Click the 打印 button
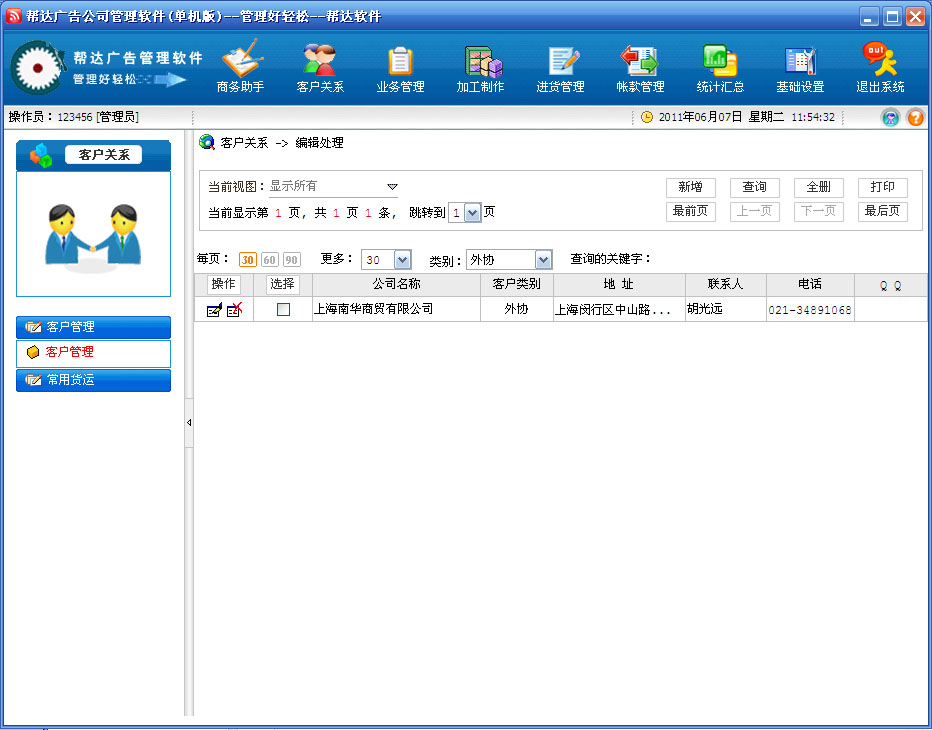The image size is (932, 730). [x=883, y=187]
